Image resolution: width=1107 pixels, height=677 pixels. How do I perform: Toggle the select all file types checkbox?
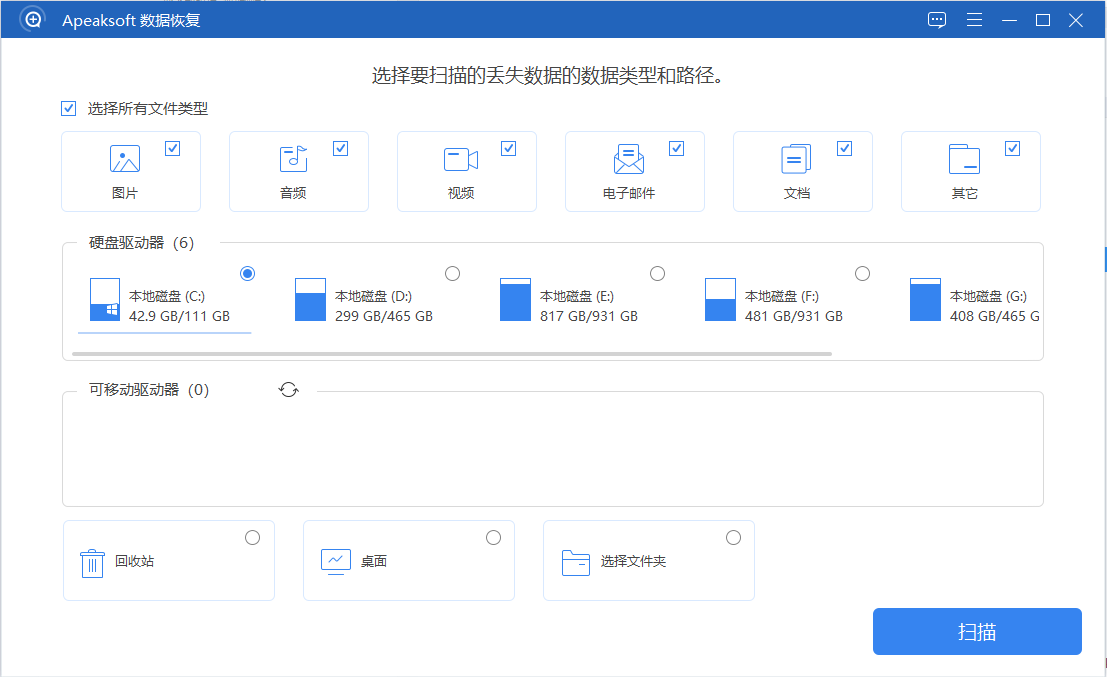(69, 109)
